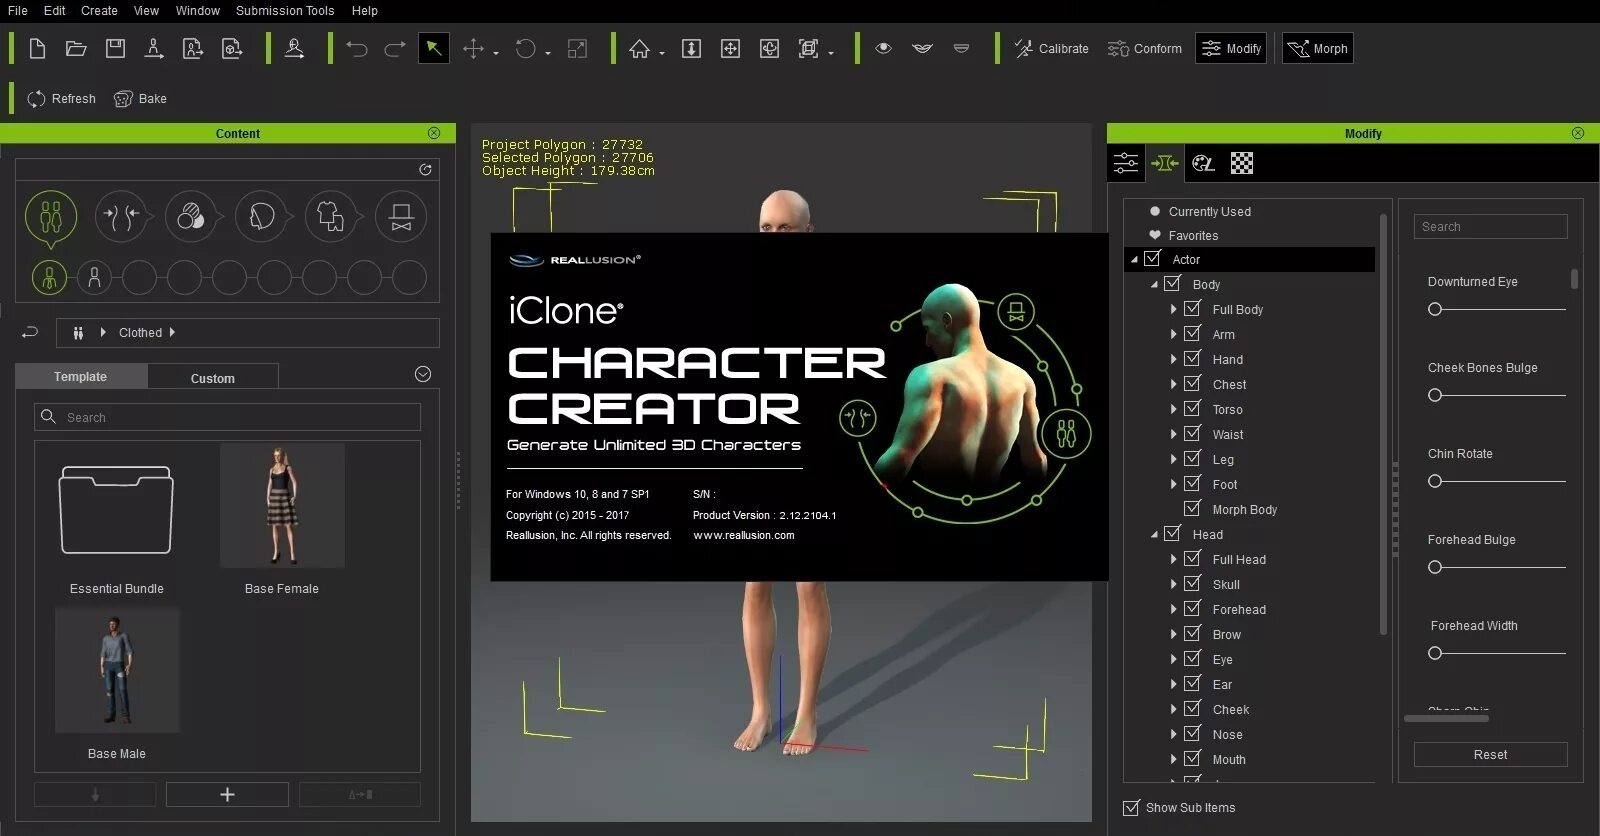1600x836 pixels.
Task: Click the Undo arrow
Action: (356, 48)
